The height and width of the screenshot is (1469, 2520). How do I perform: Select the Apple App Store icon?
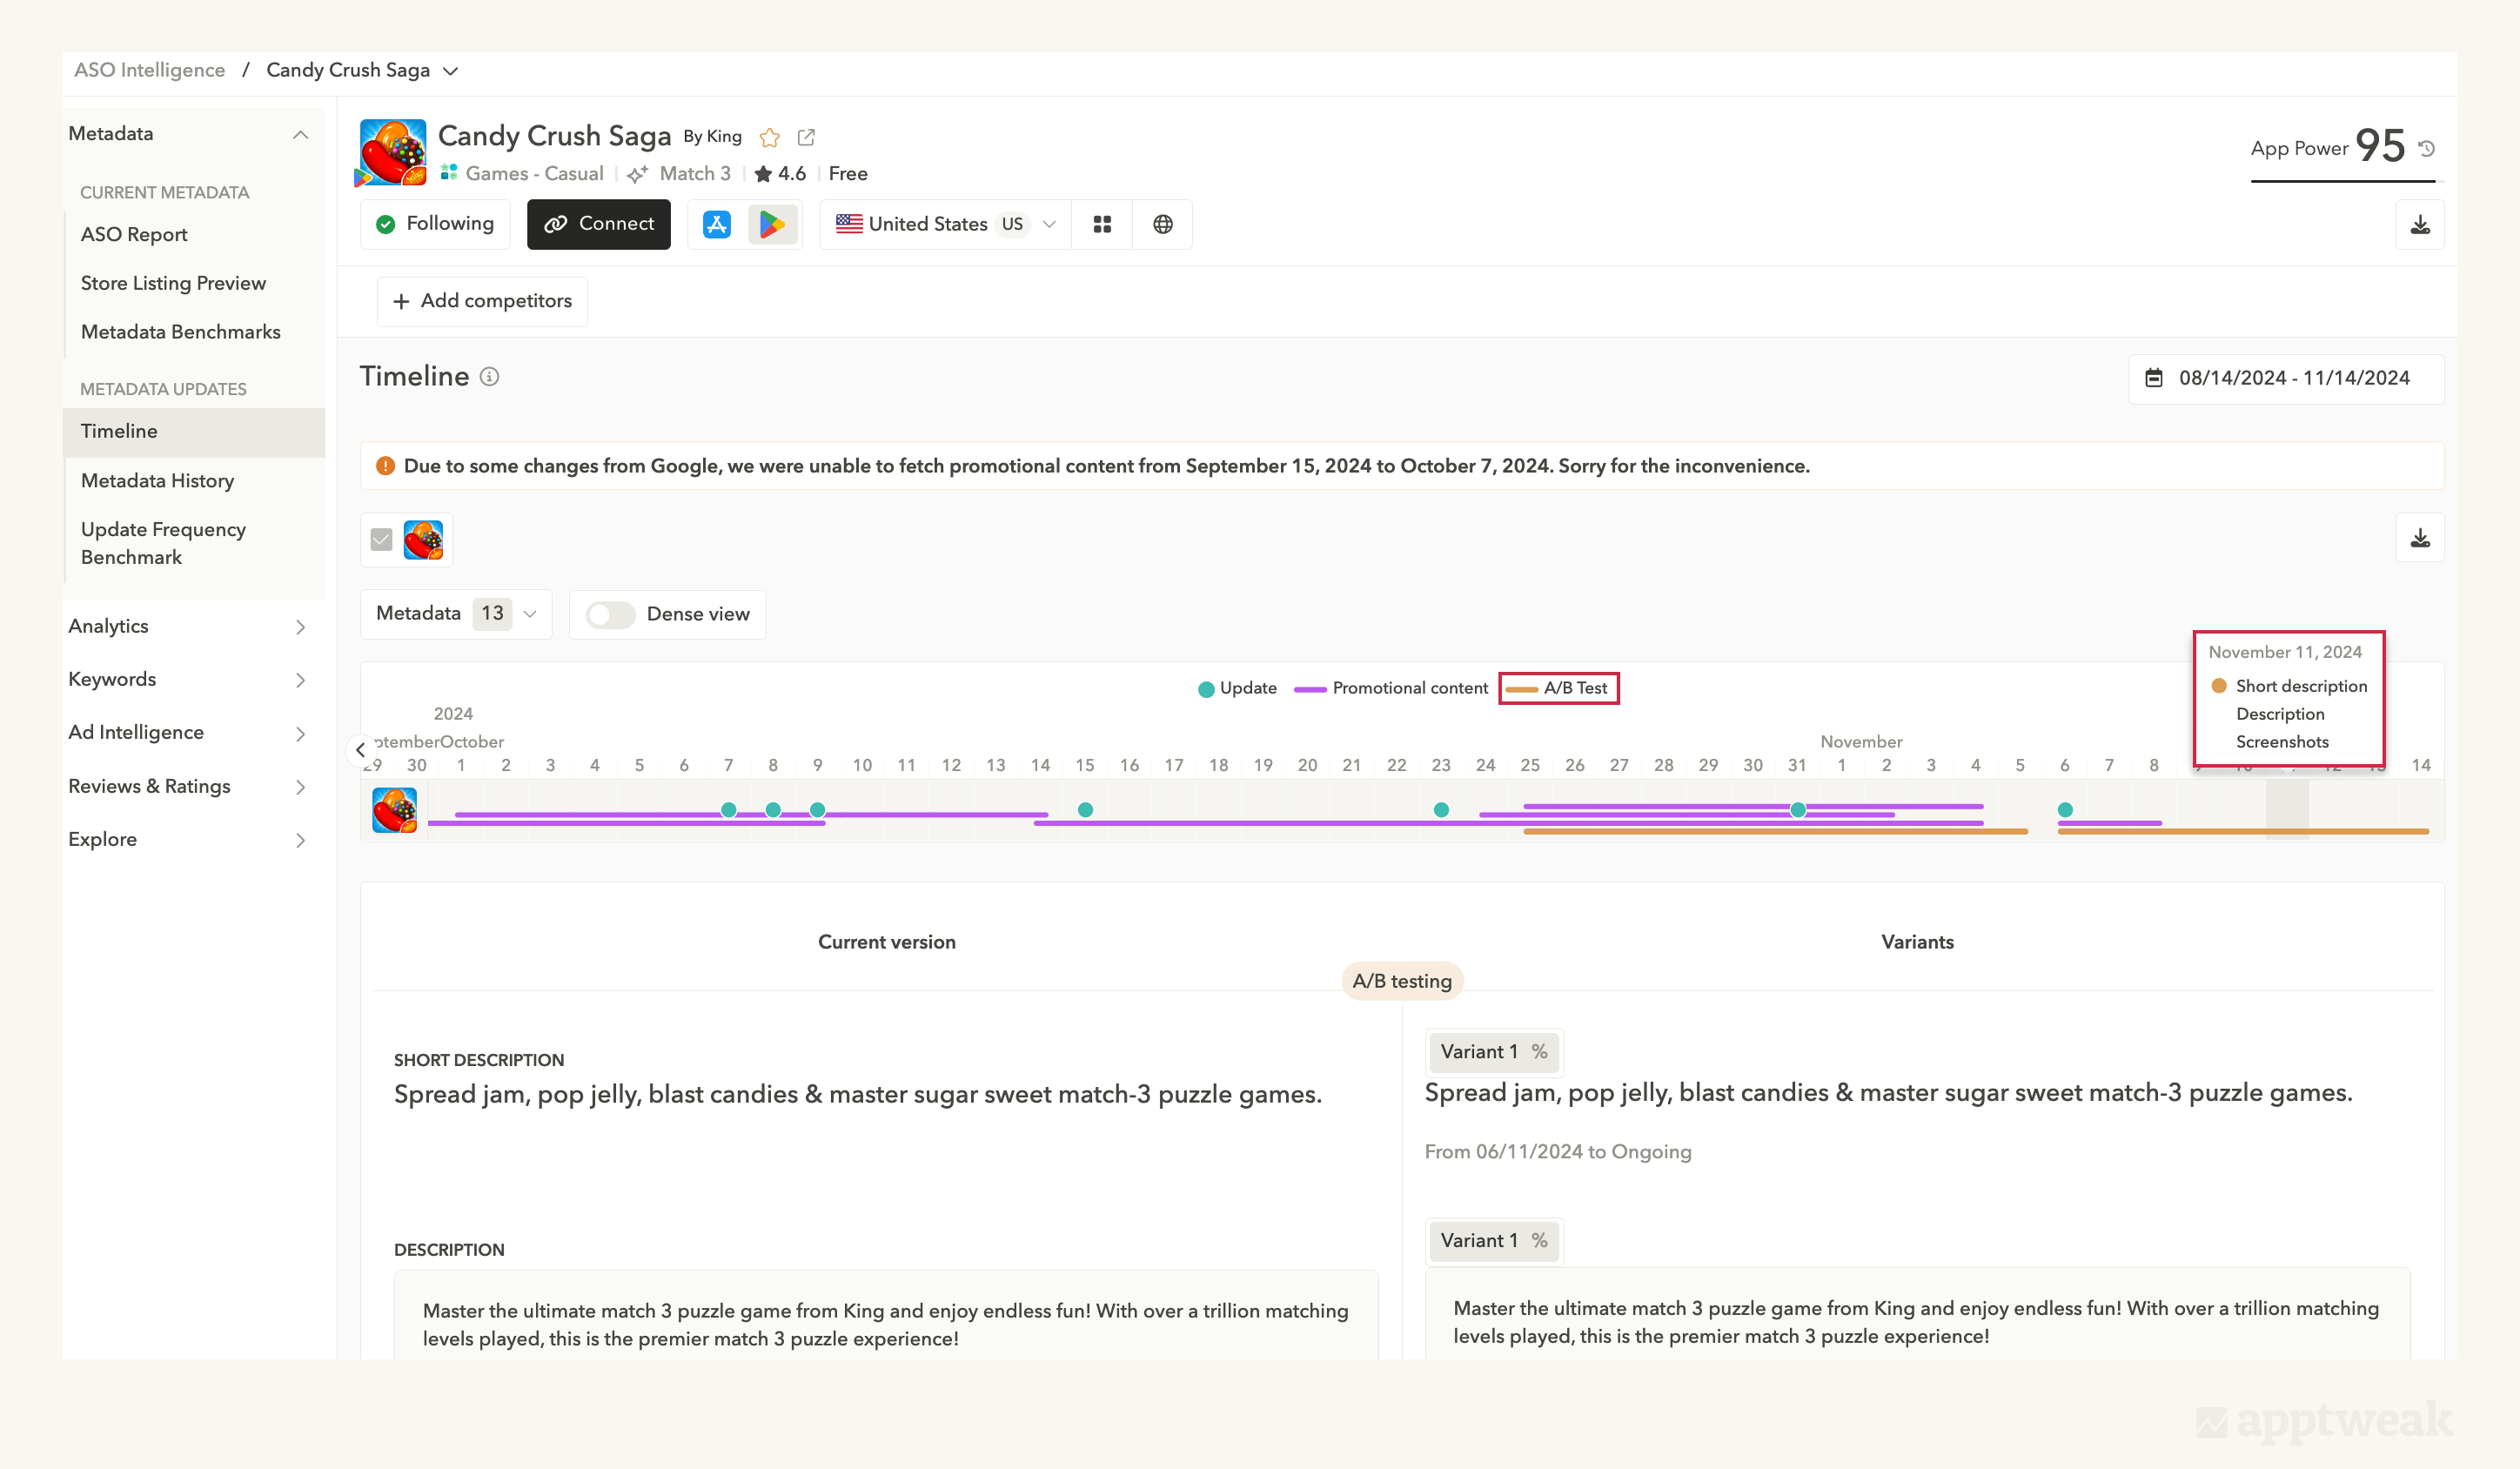[x=717, y=224]
